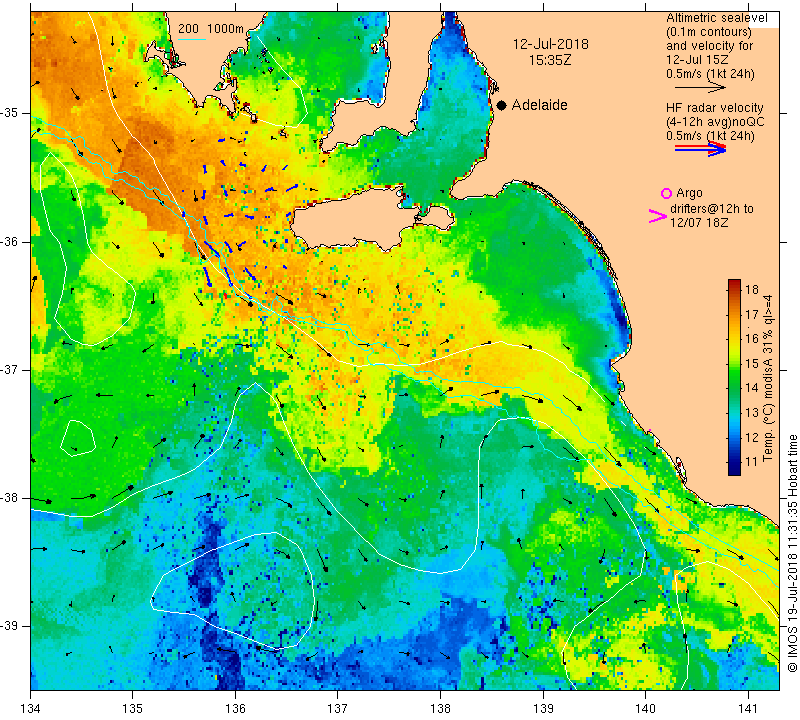
Task: Click the '200 1000m' legend text
Action: [x=211, y=29]
